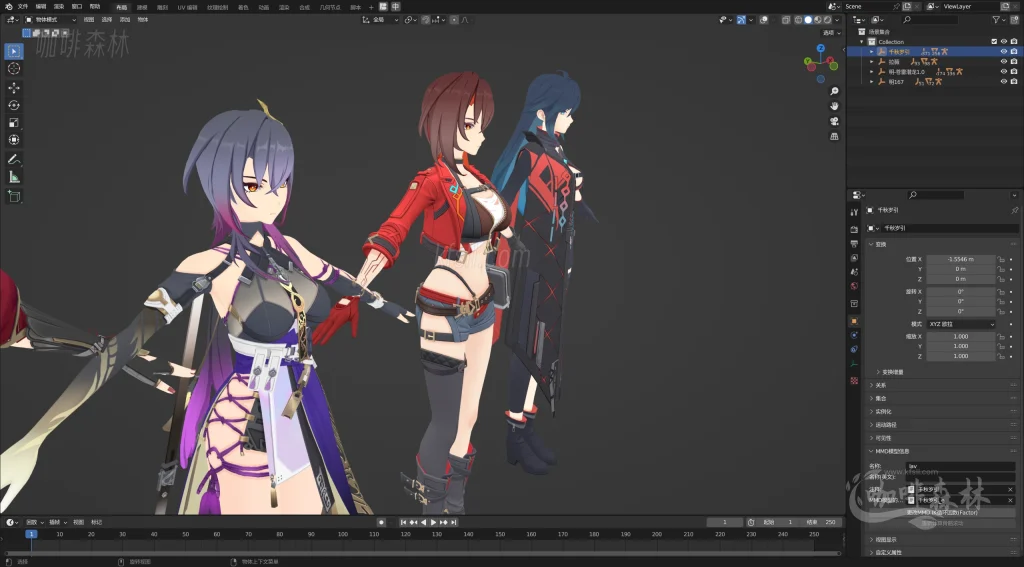
Task: Expand the 关系 relations panel
Action: [x=880, y=385]
